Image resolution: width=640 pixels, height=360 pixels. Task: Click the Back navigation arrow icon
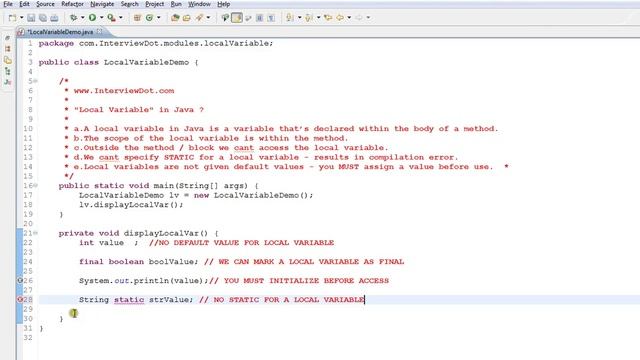pos(340,18)
